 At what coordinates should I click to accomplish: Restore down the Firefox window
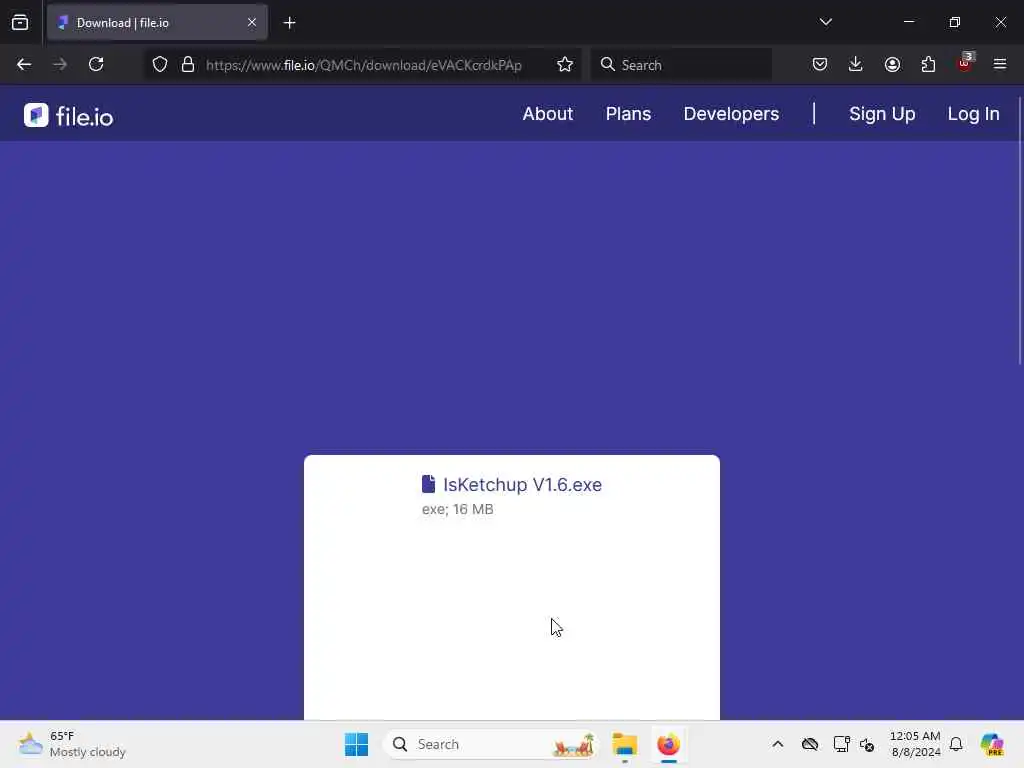955,22
